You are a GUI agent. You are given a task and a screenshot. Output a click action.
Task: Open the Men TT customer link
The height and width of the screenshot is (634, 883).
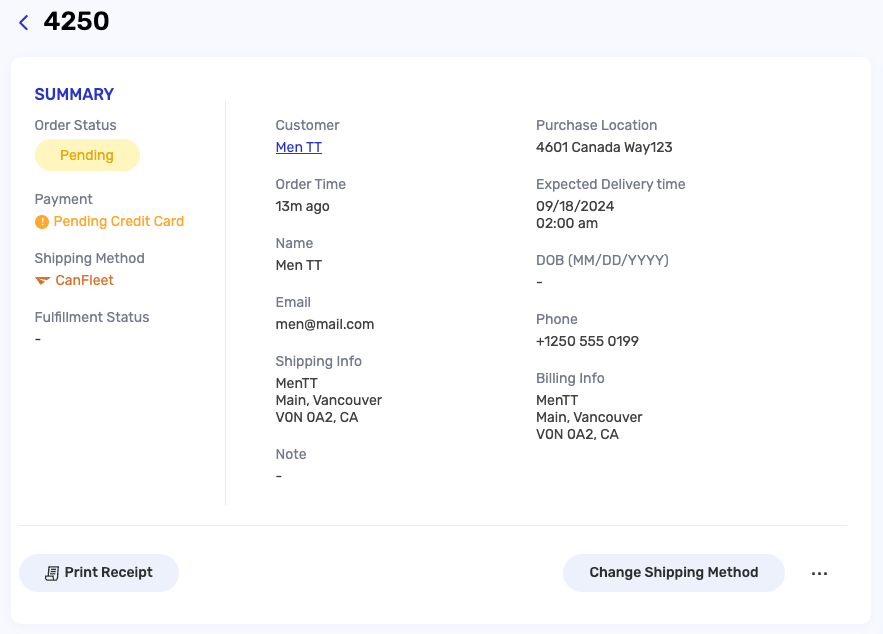point(298,147)
